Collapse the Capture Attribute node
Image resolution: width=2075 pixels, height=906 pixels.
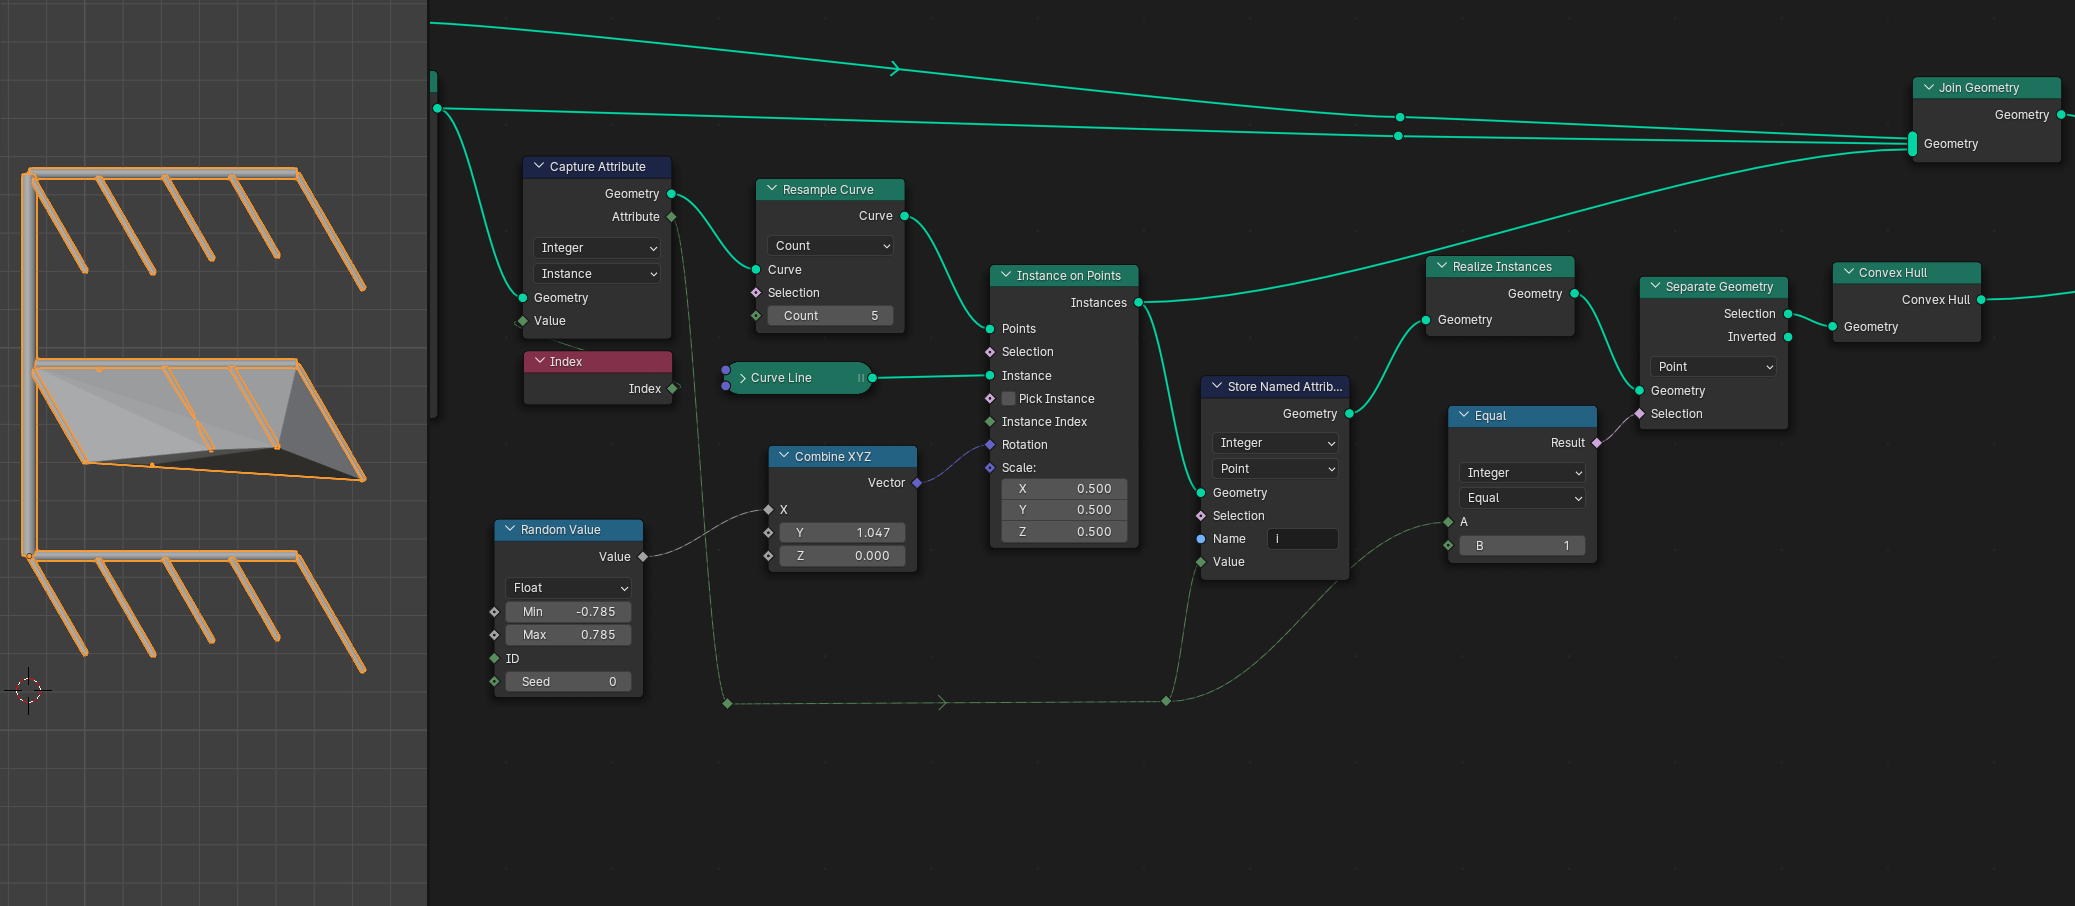click(539, 166)
